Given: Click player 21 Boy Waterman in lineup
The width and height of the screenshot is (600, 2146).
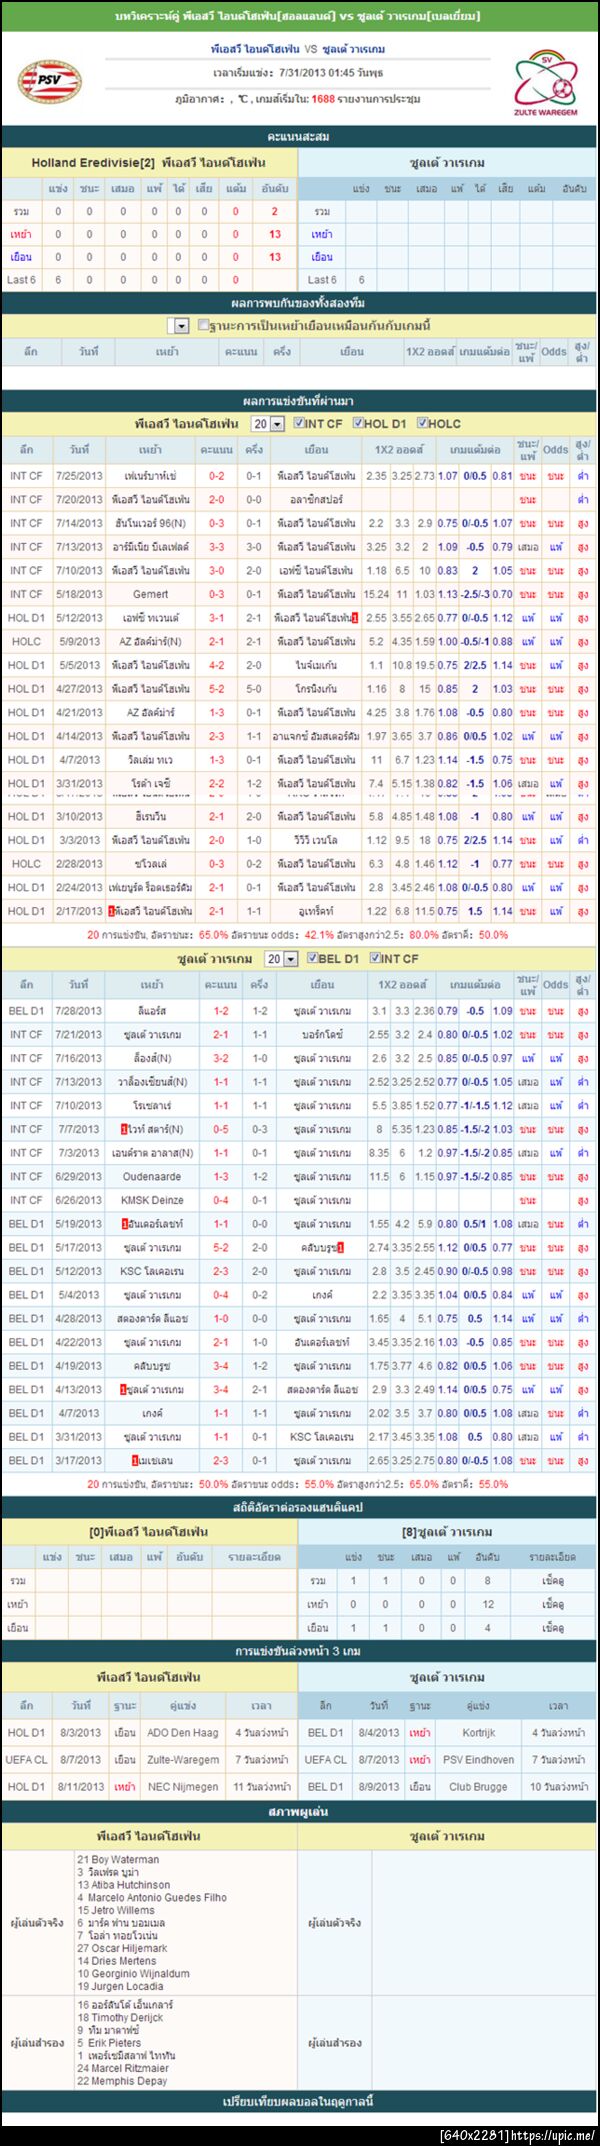Looking at the screenshot, I should tap(118, 1859).
